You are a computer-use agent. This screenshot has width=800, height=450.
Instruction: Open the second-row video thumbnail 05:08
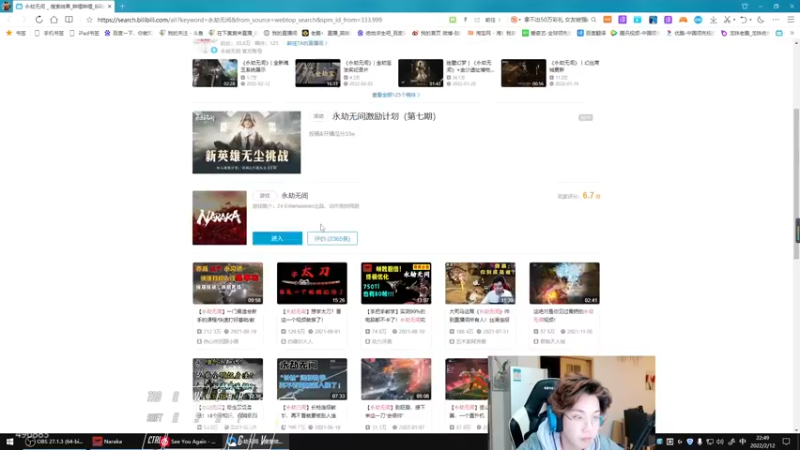tap(396, 379)
